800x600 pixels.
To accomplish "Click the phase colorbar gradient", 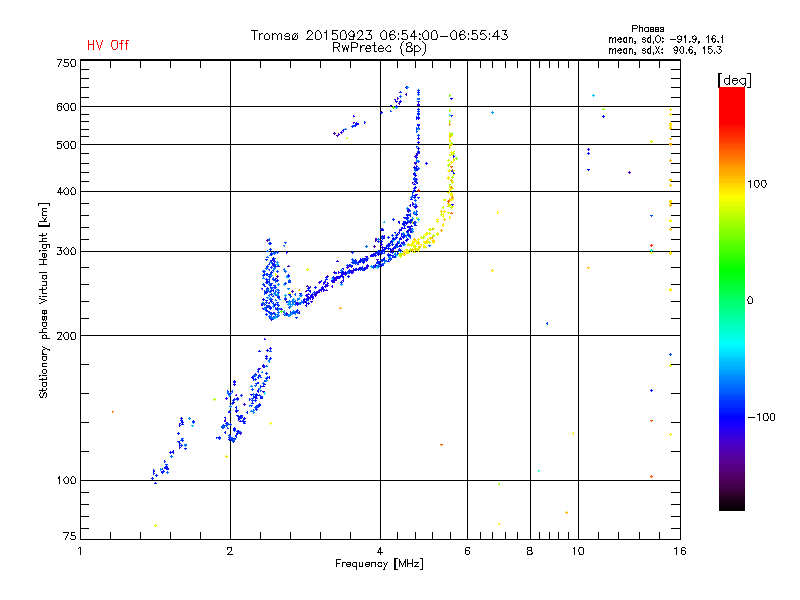I will (x=732, y=298).
